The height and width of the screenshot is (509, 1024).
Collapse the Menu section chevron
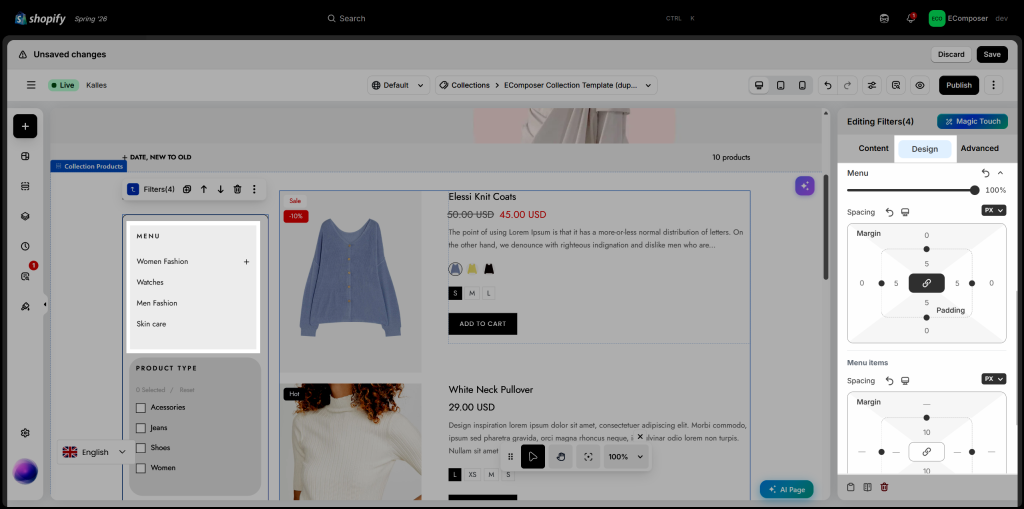pyautogui.click(x=1000, y=173)
